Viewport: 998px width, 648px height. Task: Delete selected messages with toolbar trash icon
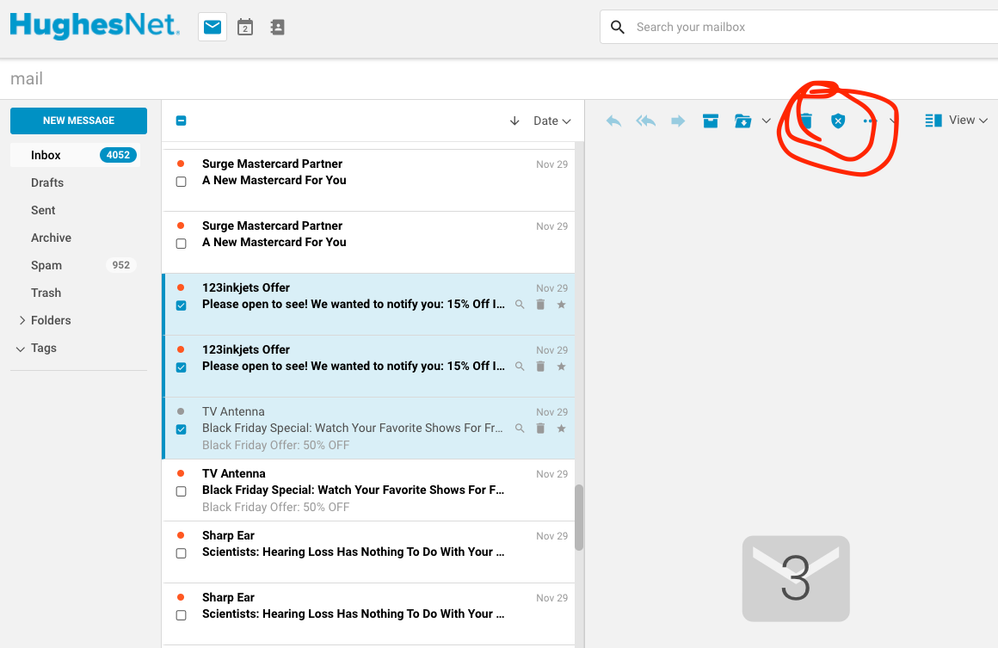pos(805,121)
